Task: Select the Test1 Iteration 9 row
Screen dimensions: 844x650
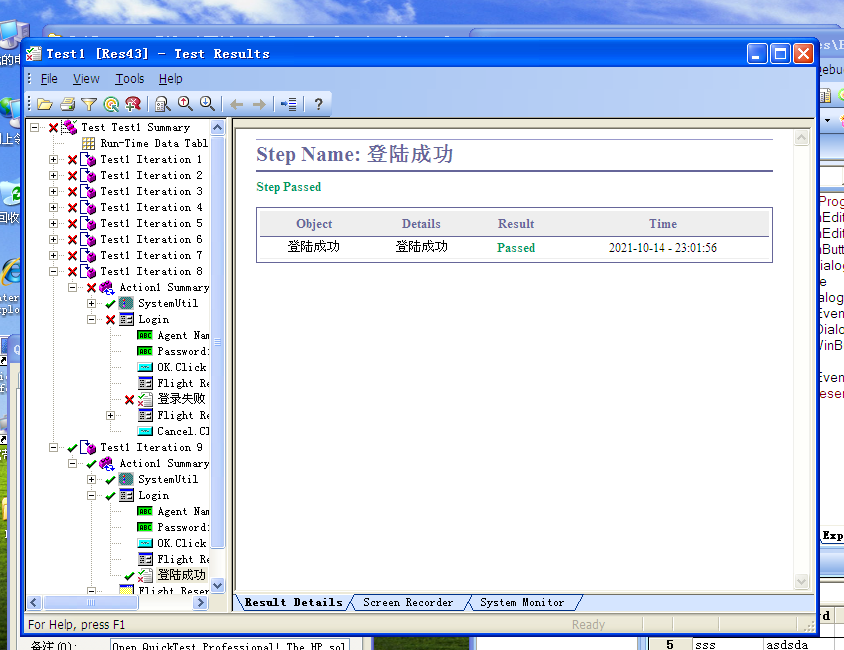Action: (x=151, y=448)
